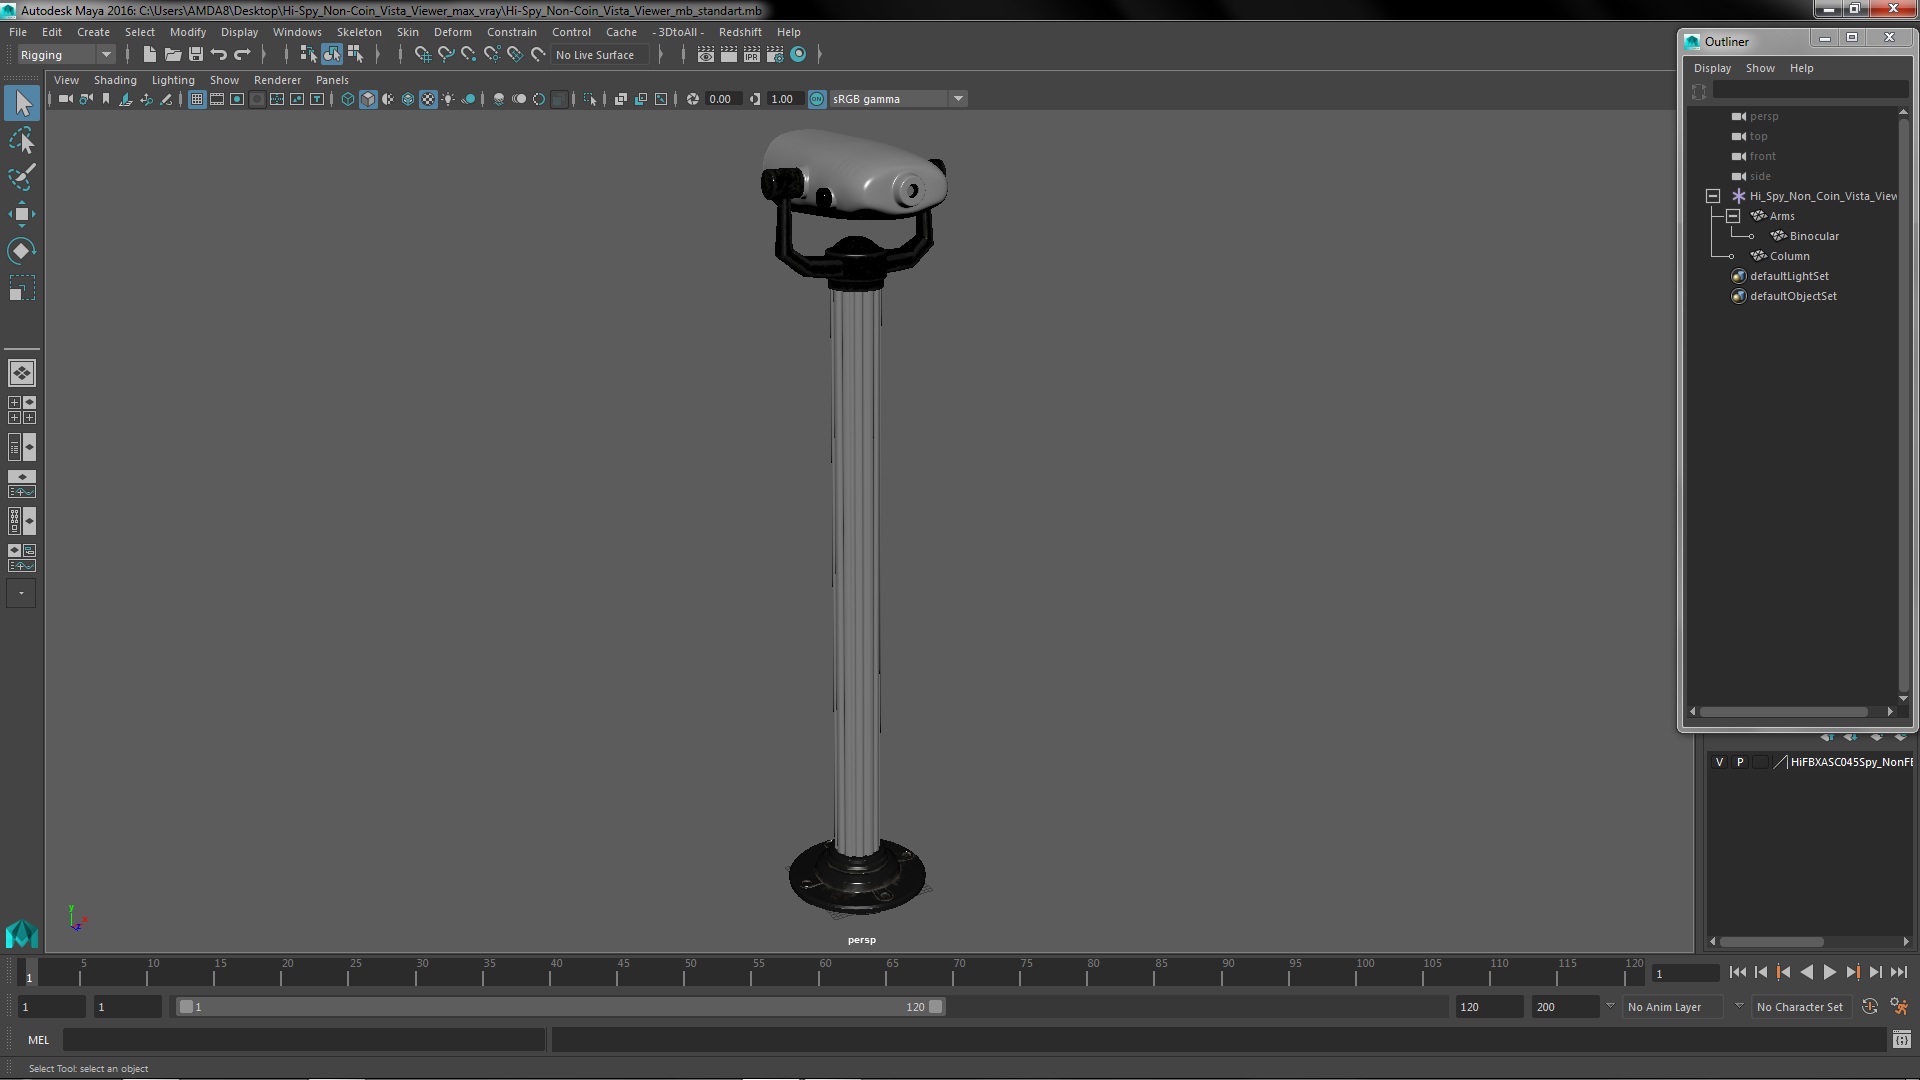
Task: Select camera icon in panel toolbar
Action: 66,99
